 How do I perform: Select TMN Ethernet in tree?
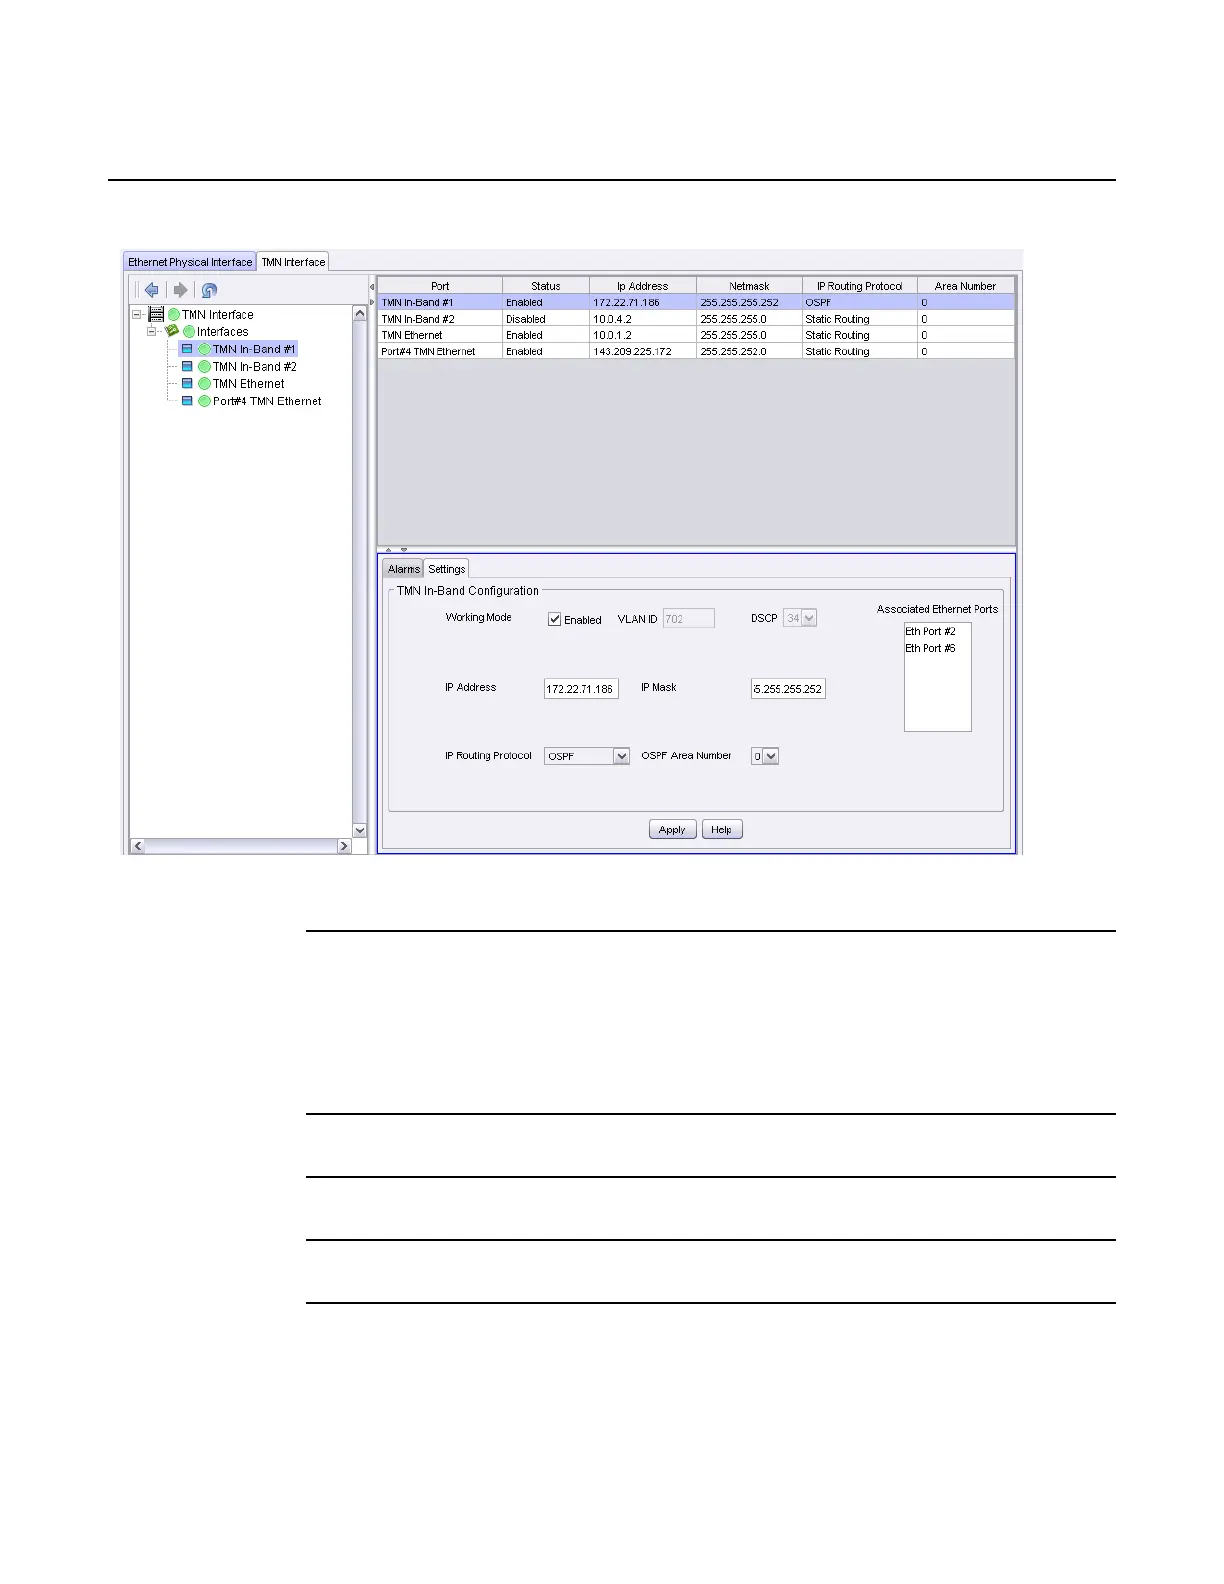(x=248, y=384)
